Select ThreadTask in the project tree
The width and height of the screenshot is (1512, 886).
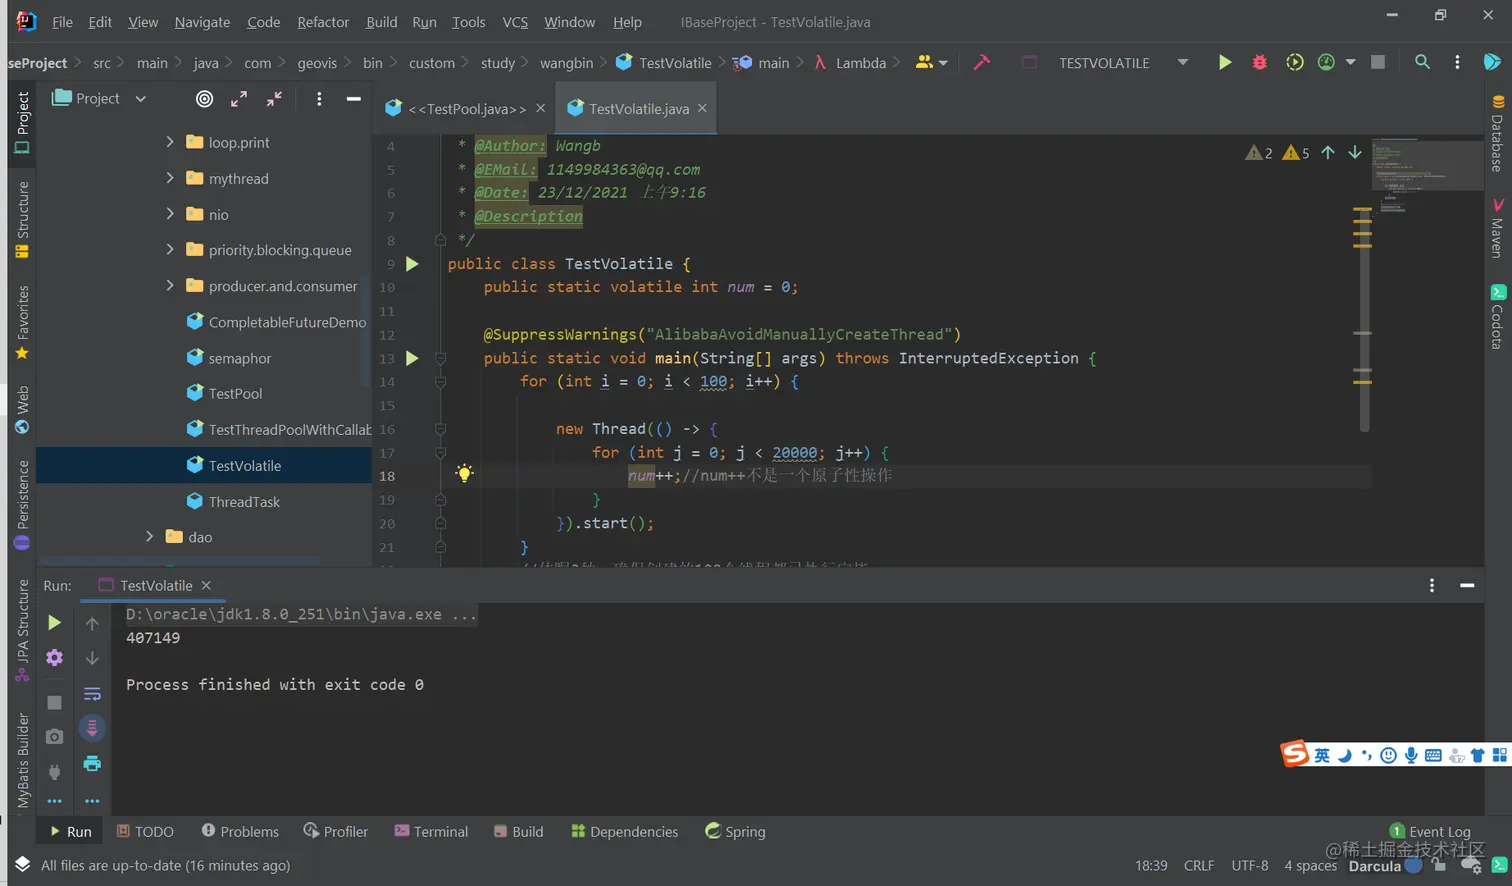pos(244,501)
